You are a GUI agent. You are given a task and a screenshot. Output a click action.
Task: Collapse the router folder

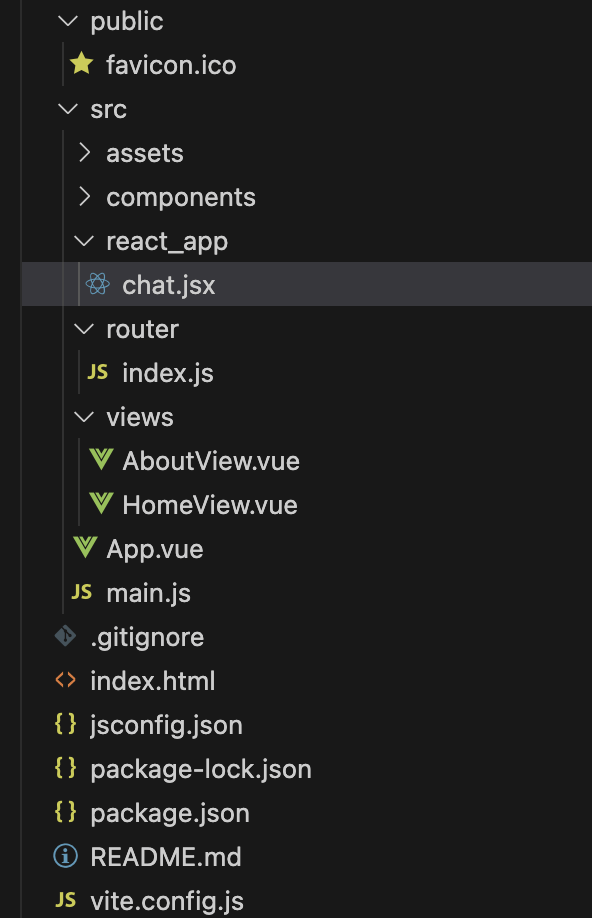pyautogui.click(x=84, y=329)
